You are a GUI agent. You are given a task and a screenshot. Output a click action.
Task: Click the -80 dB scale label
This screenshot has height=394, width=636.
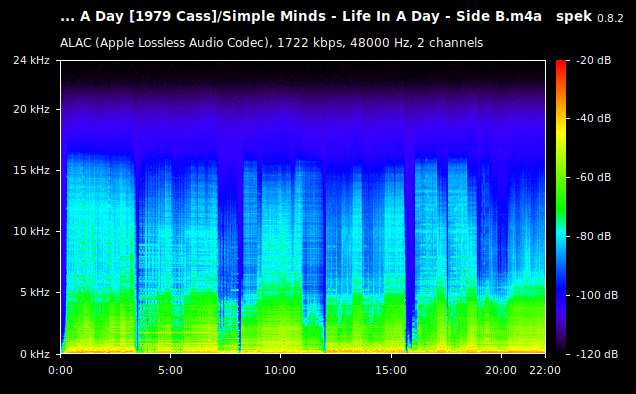pyautogui.click(x=594, y=236)
